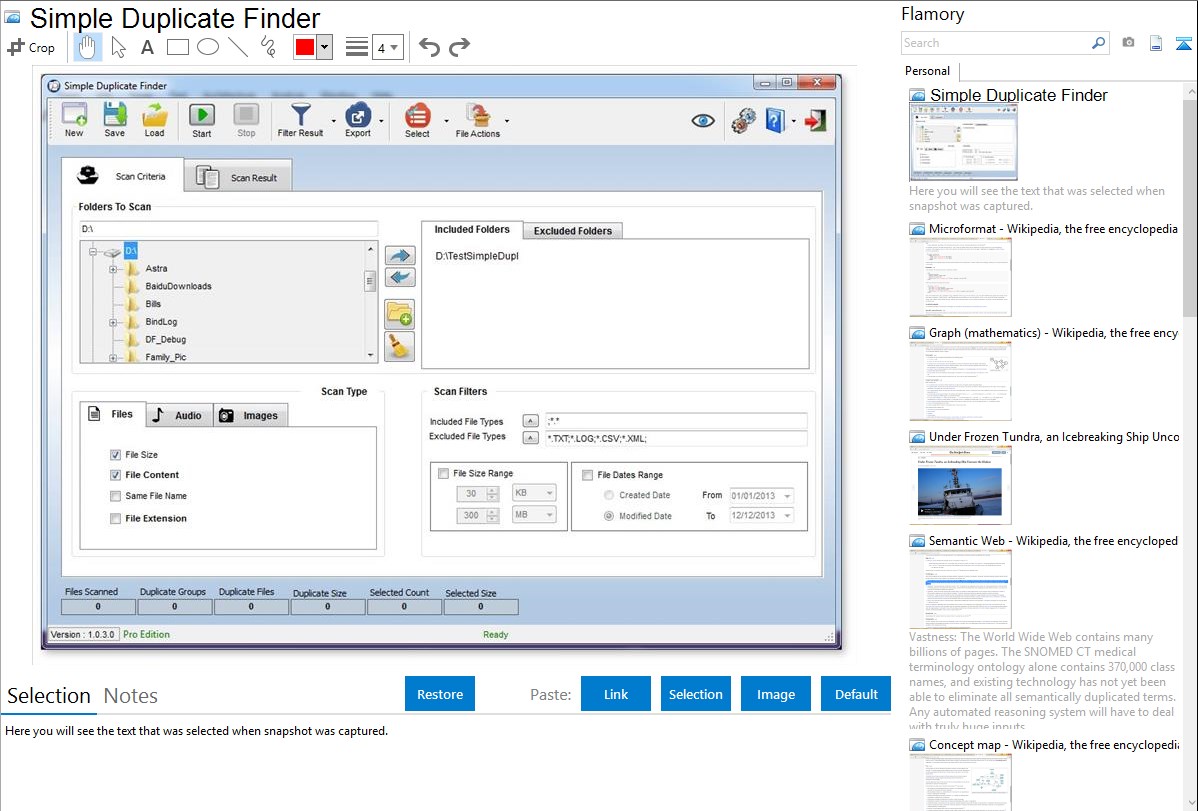Remove folder with left arrow button
This screenshot has width=1198, height=811.
(400, 277)
